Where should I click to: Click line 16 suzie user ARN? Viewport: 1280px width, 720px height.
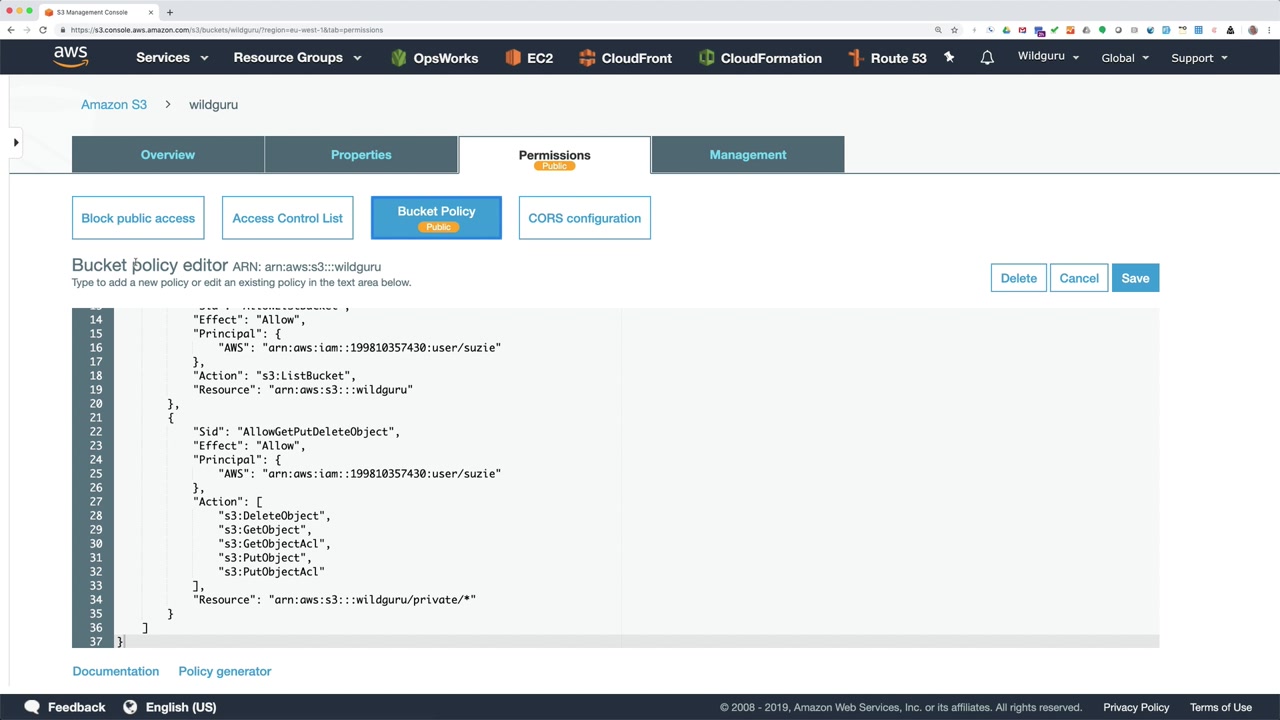pos(360,348)
